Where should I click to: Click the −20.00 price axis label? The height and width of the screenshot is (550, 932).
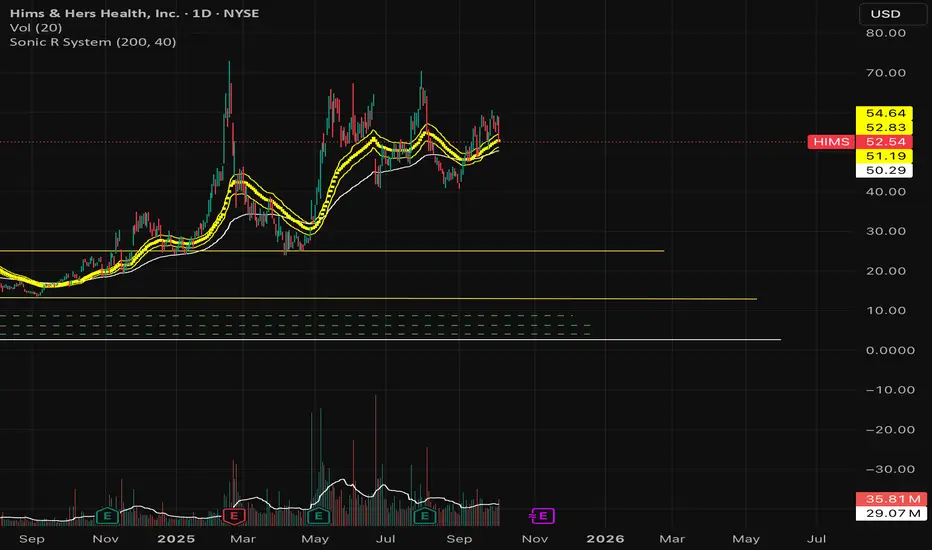(x=890, y=429)
